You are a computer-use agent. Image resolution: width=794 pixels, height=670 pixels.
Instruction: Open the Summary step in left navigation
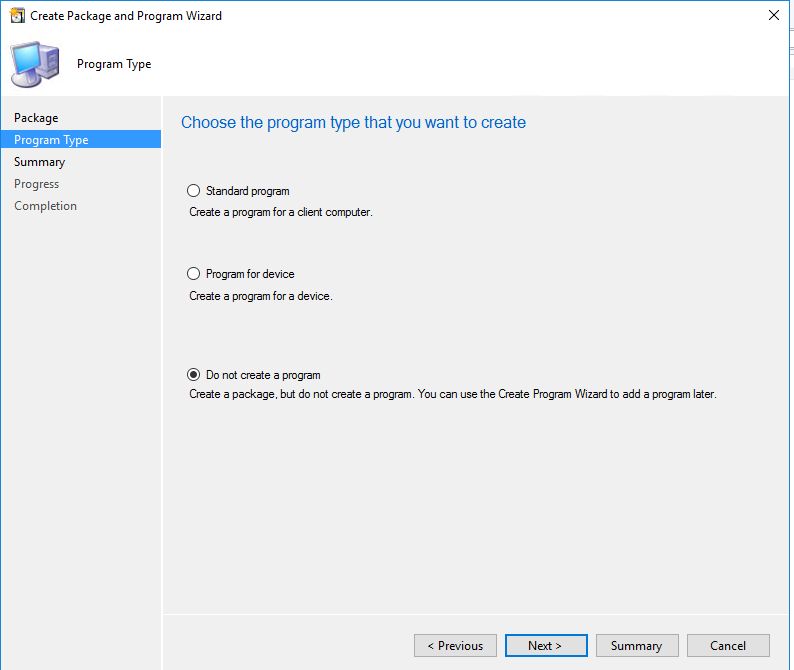[39, 162]
